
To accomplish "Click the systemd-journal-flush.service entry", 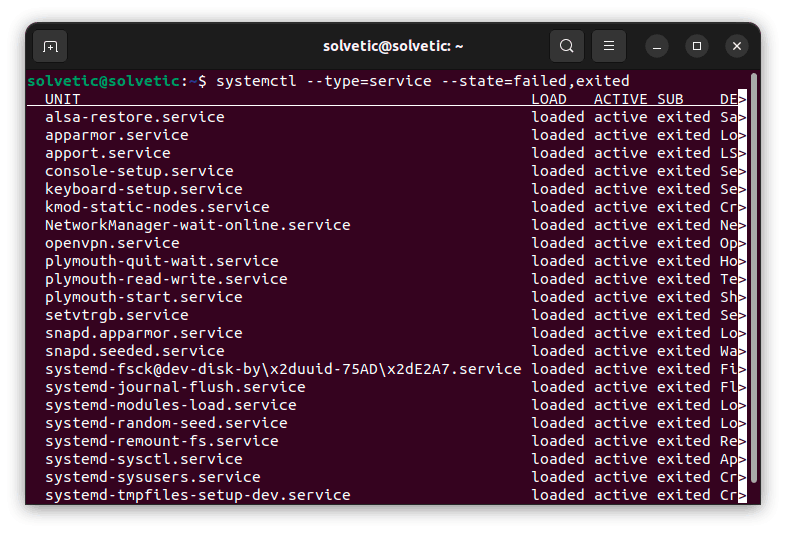I will pos(175,387).
